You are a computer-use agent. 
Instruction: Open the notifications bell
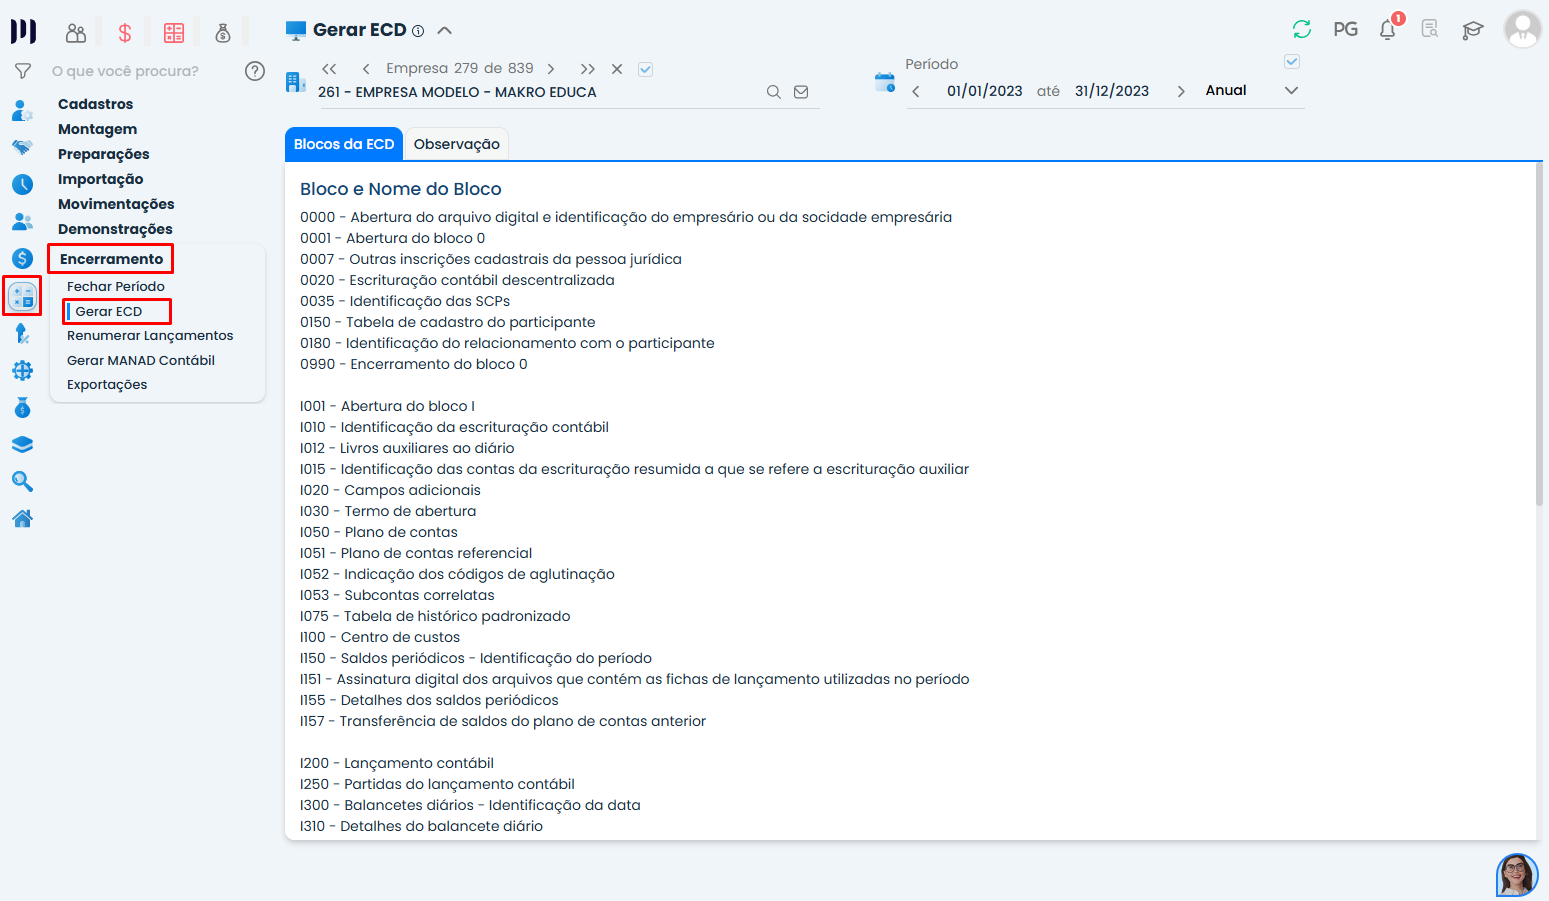[1388, 30]
